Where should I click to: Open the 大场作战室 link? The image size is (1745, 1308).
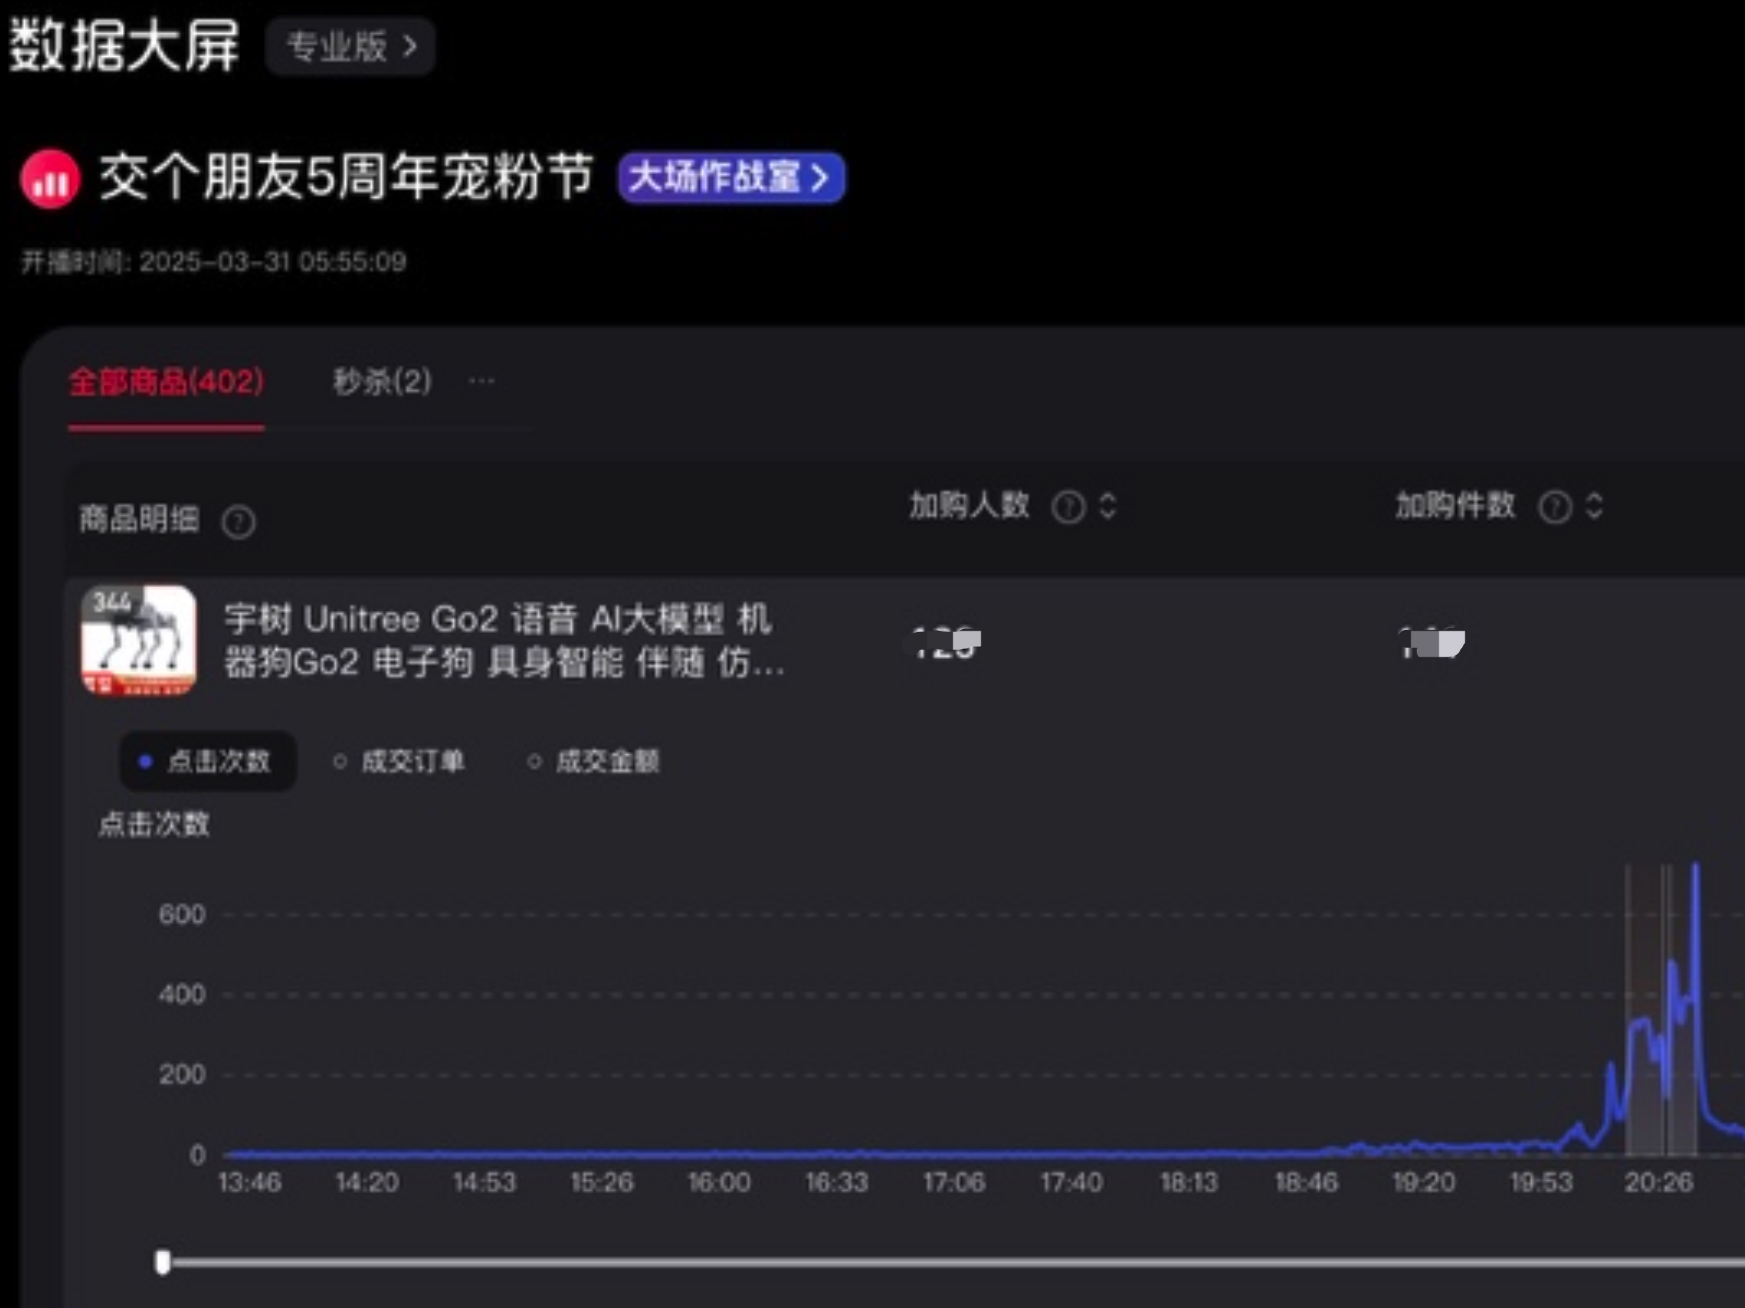pyautogui.click(x=731, y=178)
